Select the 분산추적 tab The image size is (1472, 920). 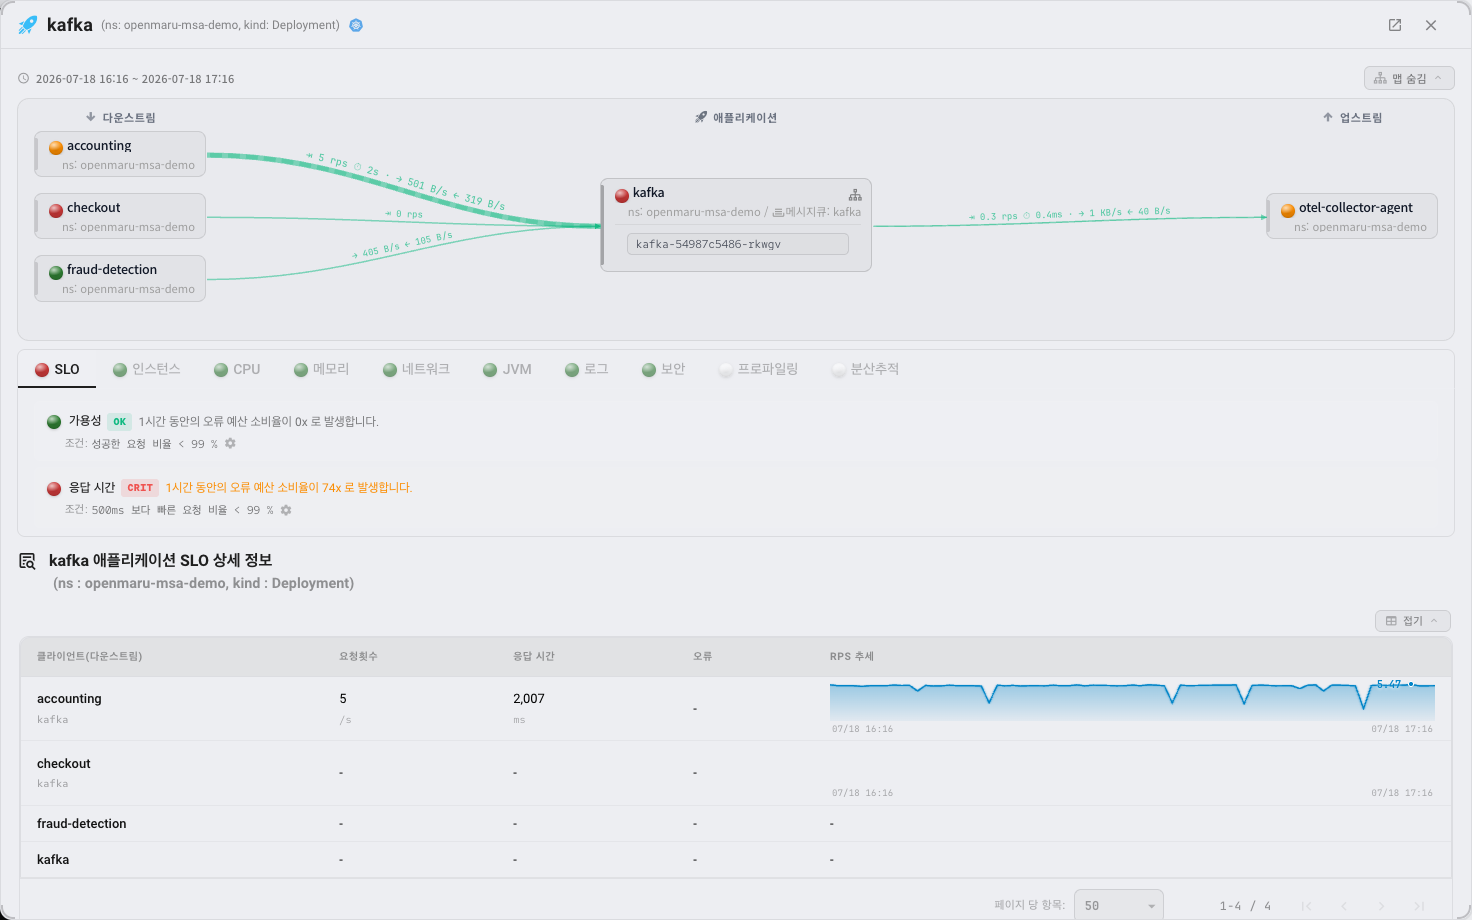(866, 369)
